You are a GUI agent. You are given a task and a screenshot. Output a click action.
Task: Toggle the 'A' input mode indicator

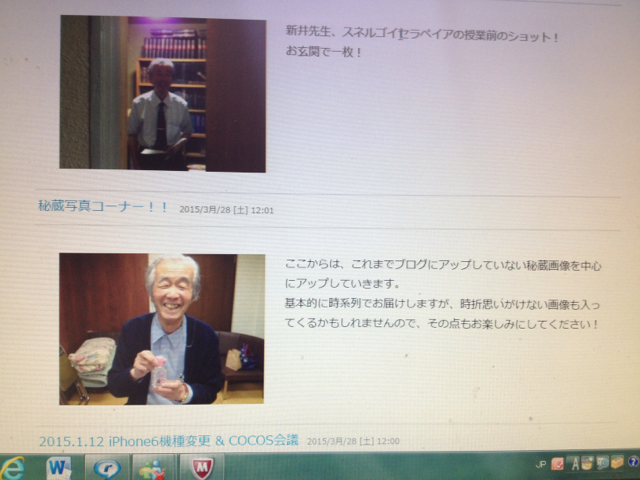tap(573, 464)
